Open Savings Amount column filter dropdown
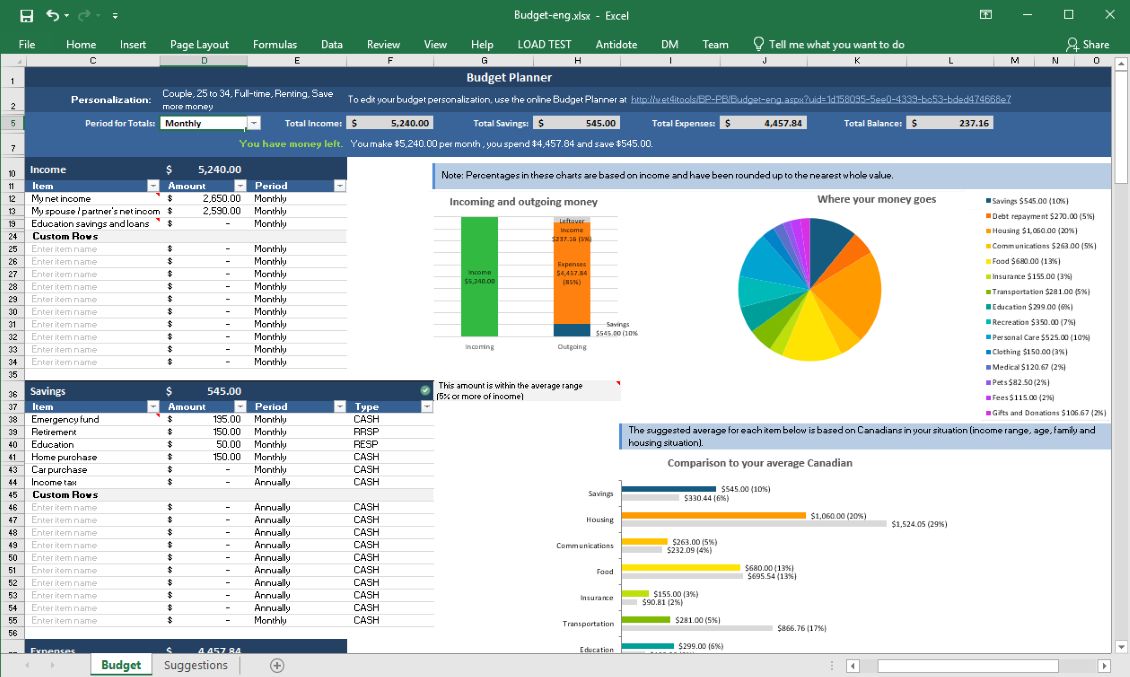This screenshot has width=1130, height=677. 240,407
